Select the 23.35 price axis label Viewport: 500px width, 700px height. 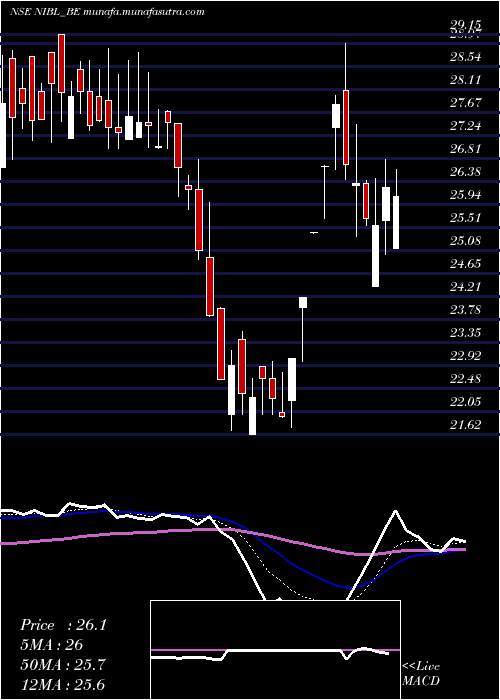coord(467,333)
